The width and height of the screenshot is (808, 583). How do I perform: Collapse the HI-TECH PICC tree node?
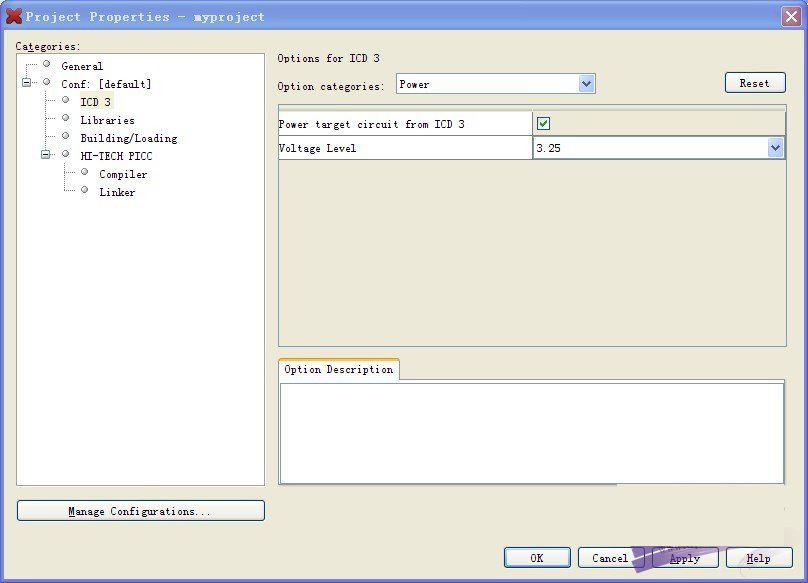(45, 154)
